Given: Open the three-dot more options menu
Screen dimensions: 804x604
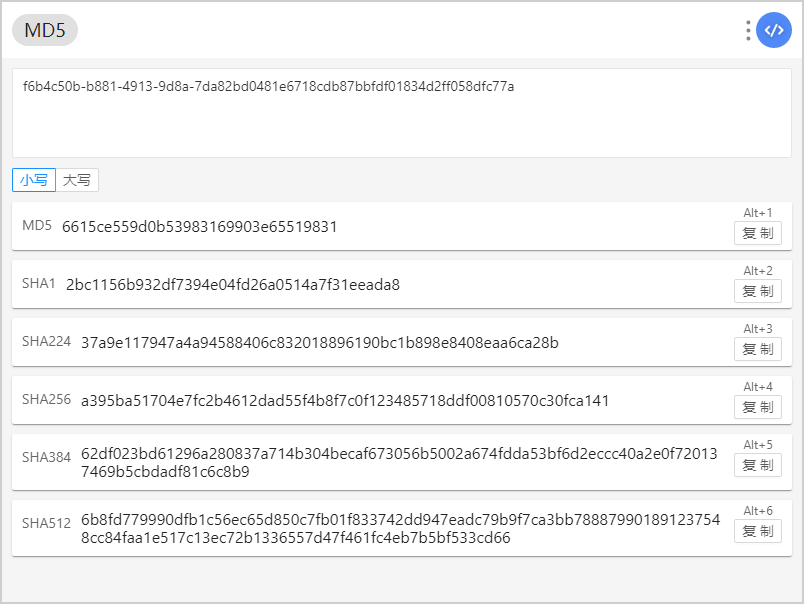Looking at the screenshot, I should (748, 30).
